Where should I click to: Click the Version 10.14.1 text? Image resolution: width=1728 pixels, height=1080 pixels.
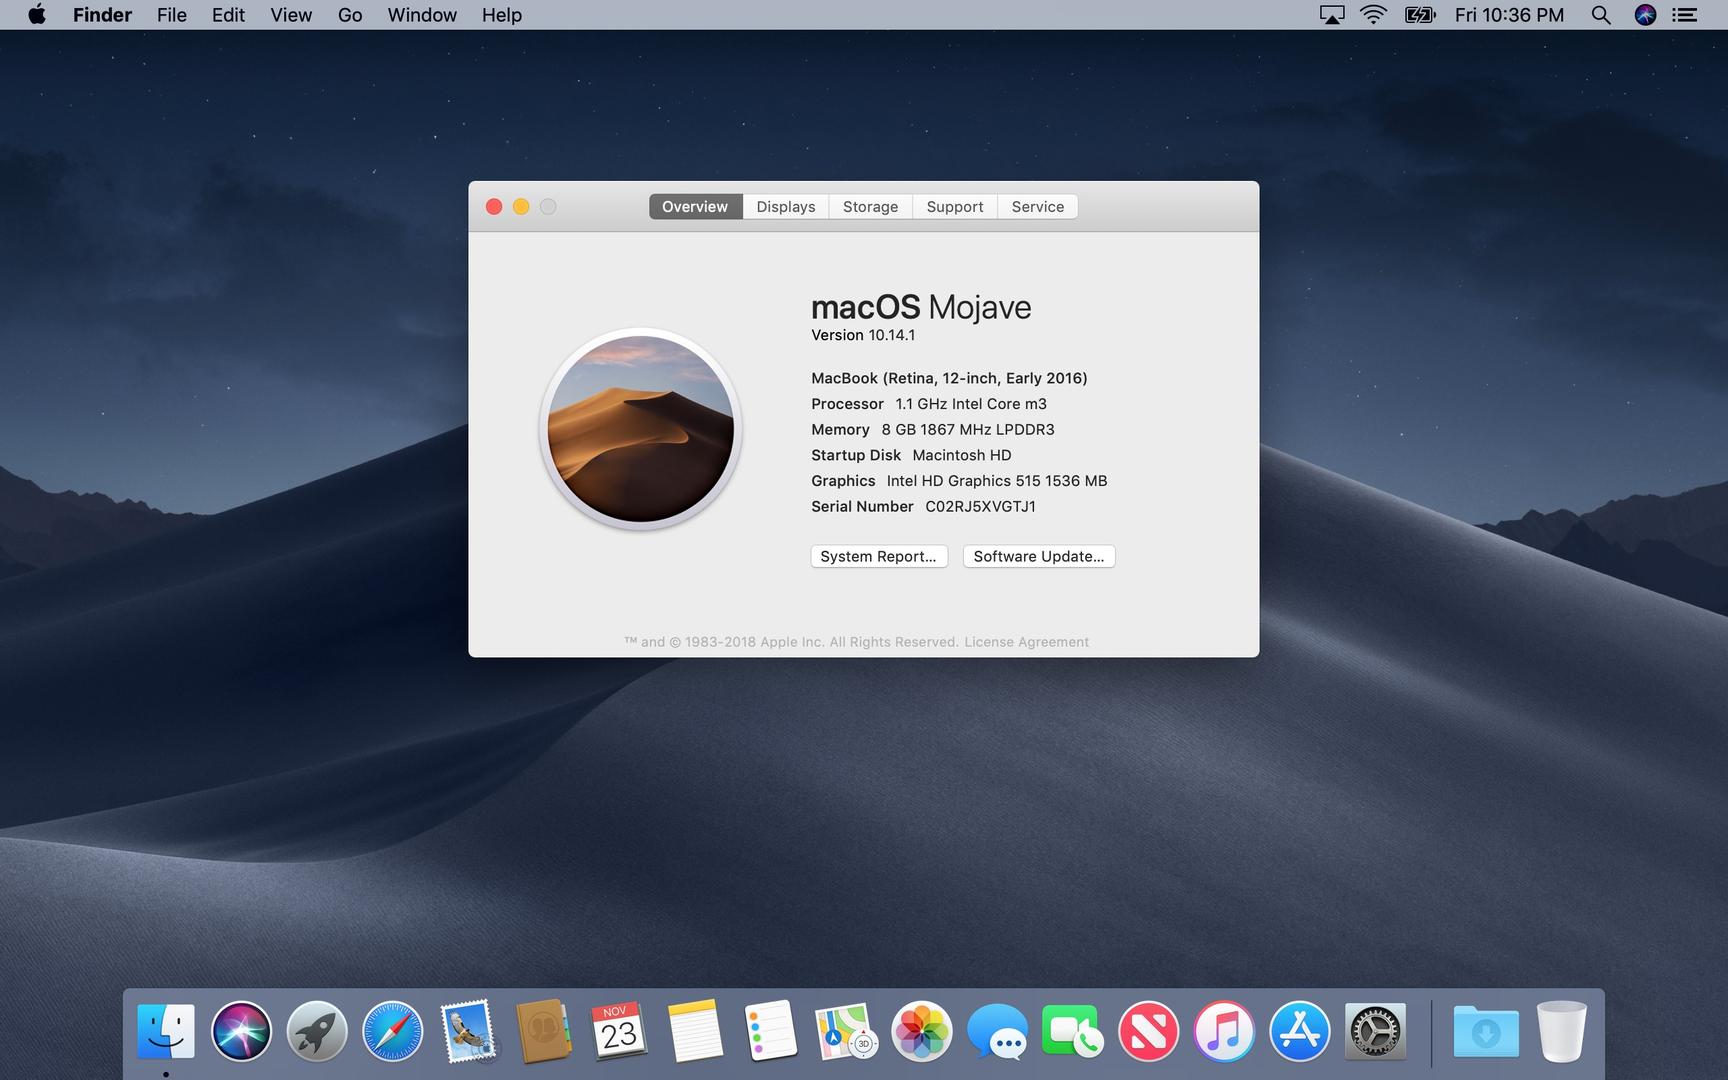(863, 335)
